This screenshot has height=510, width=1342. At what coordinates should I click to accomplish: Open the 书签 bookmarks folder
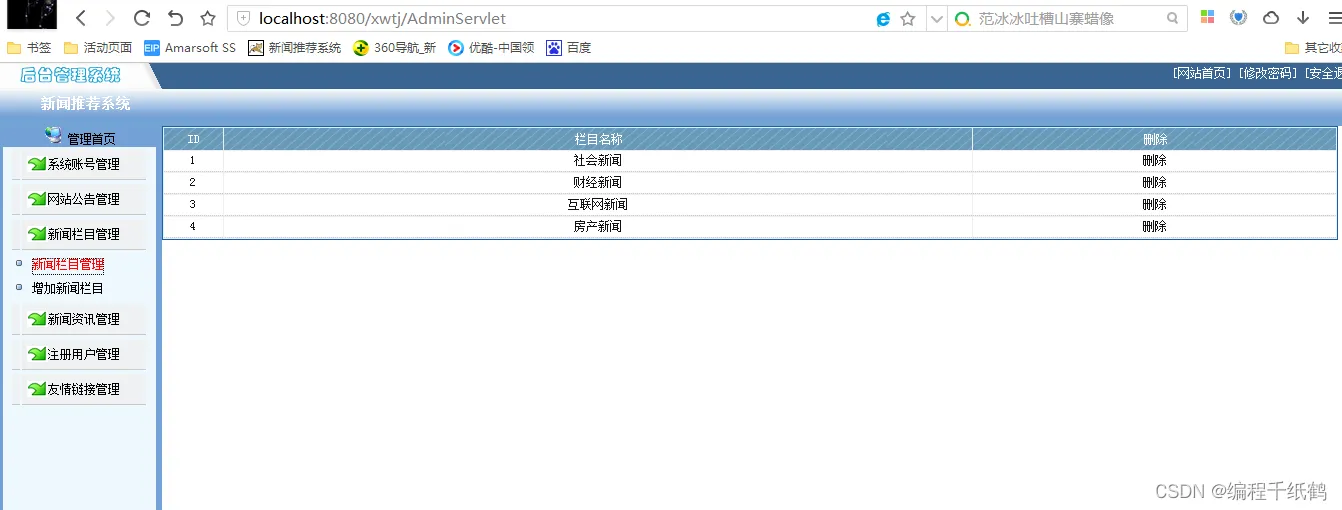[x=29, y=47]
